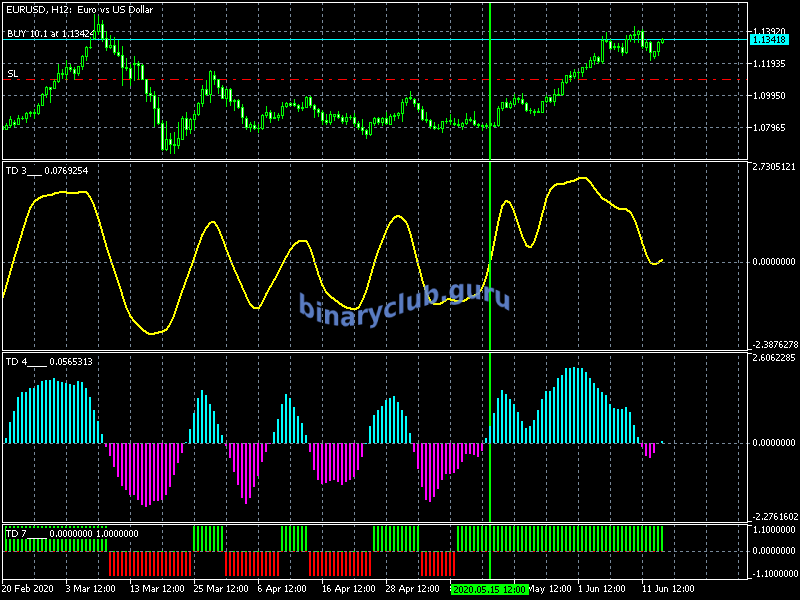Select the BUY 10.1 order label
This screenshot has width=800, height=600.
point(51,33)
